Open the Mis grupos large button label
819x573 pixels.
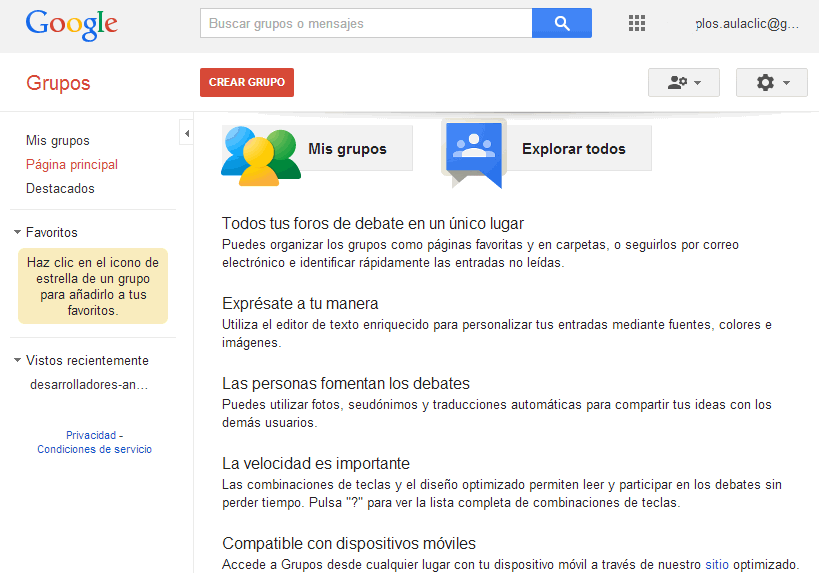click(x=347, y=148)
